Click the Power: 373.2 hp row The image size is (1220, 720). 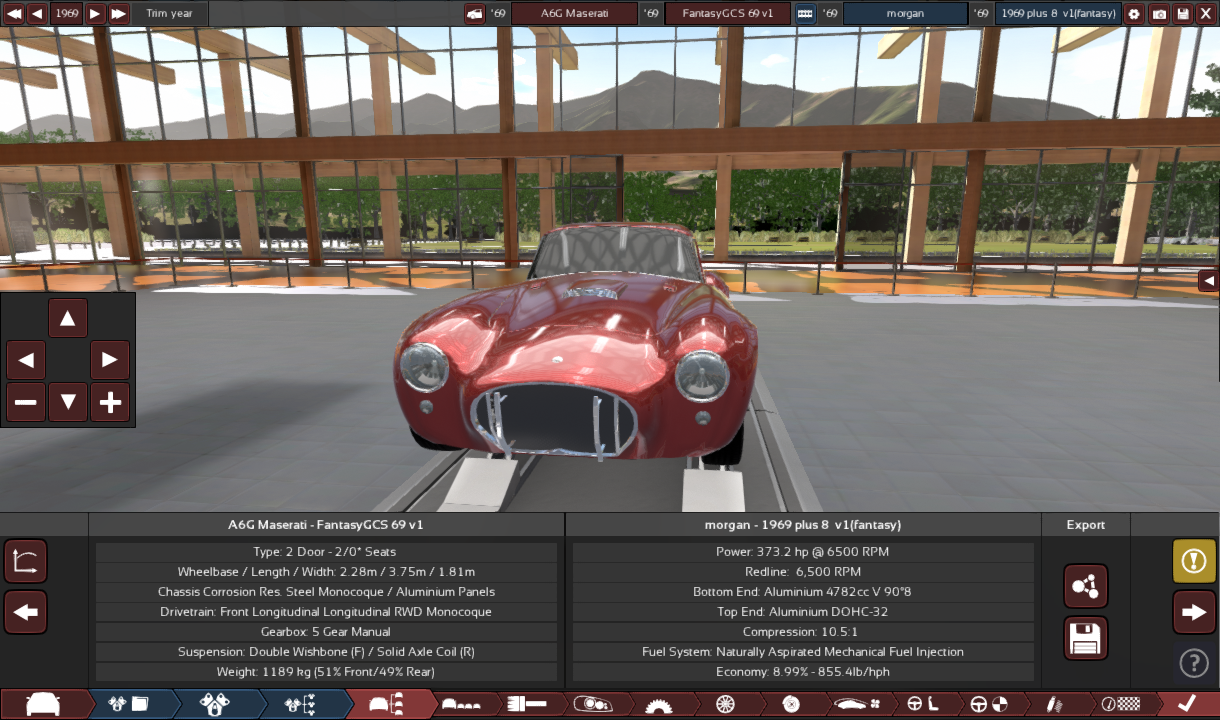pyautogui.click(x=803, y=552)
